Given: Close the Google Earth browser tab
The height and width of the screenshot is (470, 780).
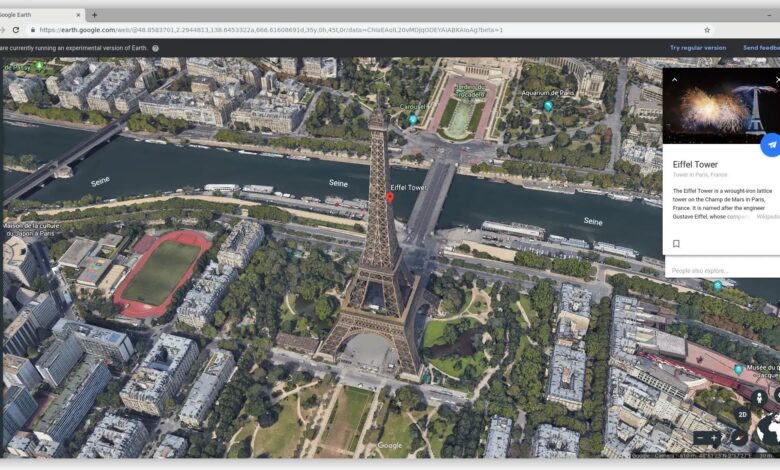Looking at the screenshot, I should pyautogui.click(x=78, y=15).
